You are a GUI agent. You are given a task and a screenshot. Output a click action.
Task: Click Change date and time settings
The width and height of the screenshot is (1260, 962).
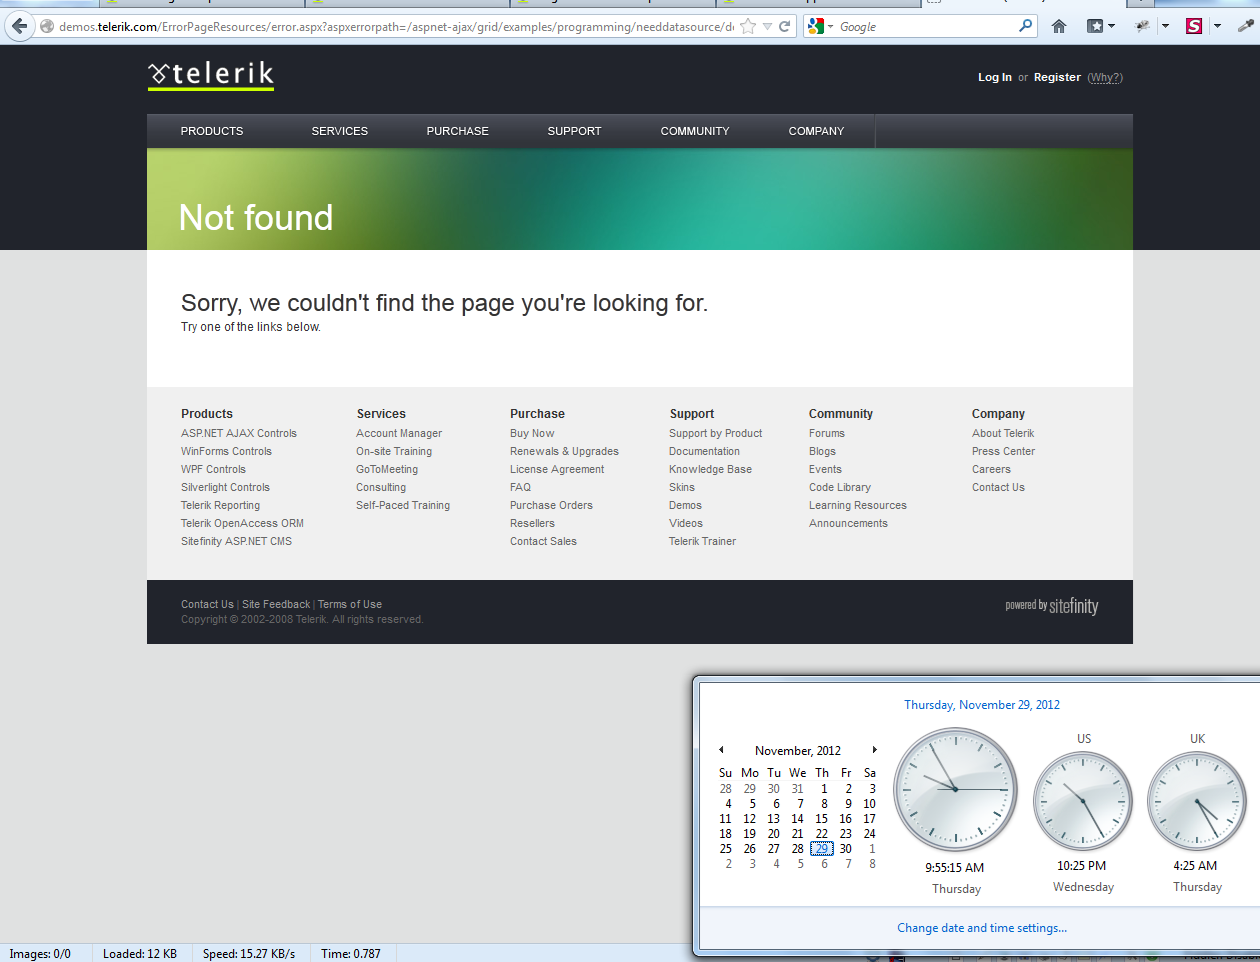(x=982, y=928)
